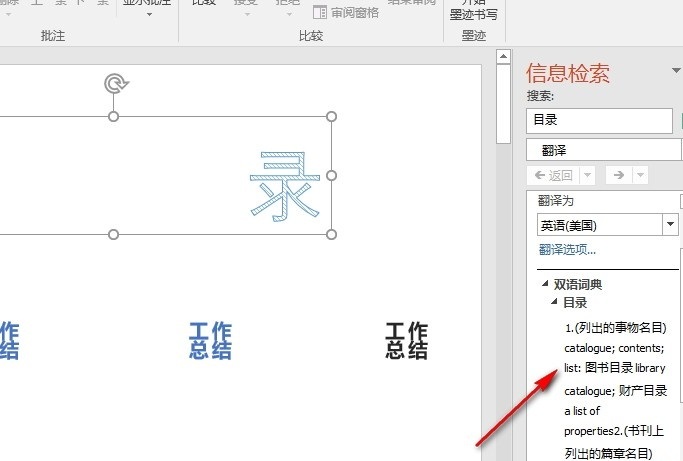Screen dimensions: 683x461
Task: Click the bottom-middle resize handle of the text box
Action: pyautogui.click(x=113, y=234)
